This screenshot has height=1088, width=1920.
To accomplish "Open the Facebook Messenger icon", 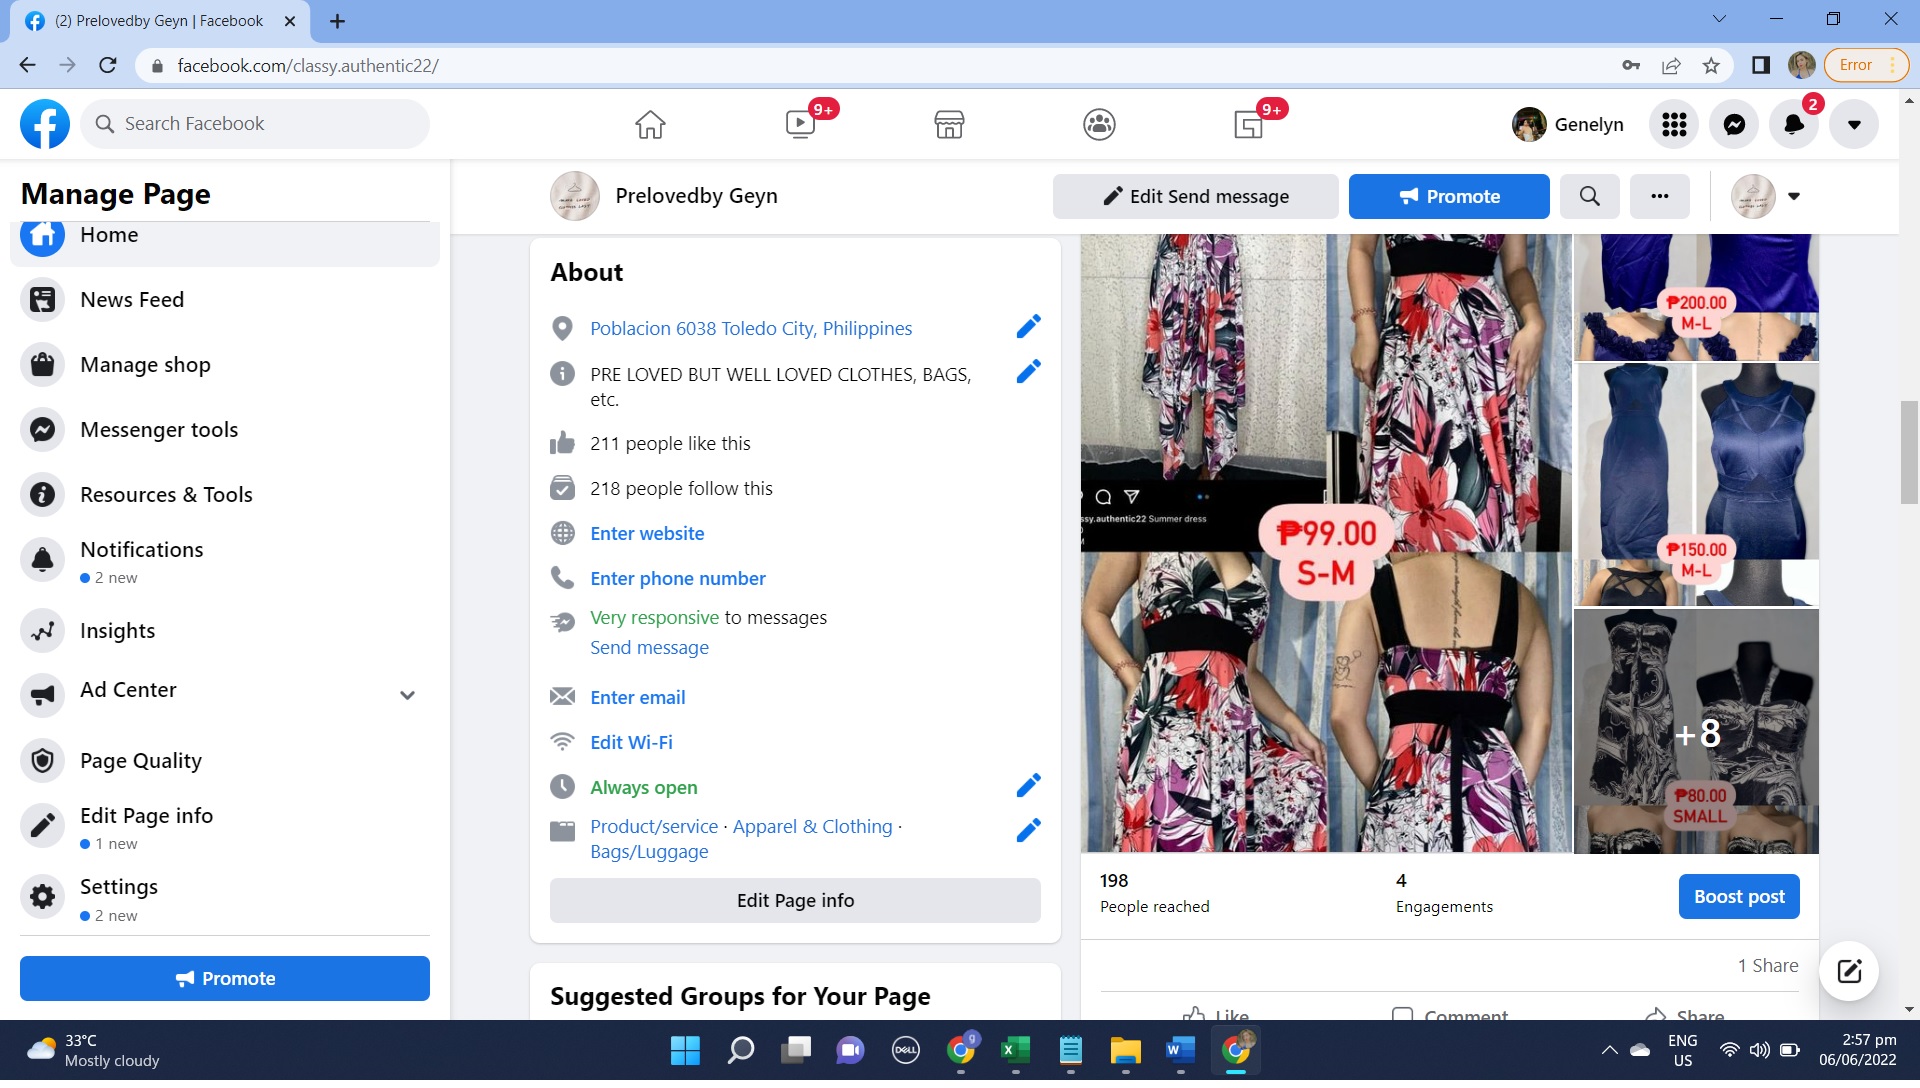I will [1734, 125].
